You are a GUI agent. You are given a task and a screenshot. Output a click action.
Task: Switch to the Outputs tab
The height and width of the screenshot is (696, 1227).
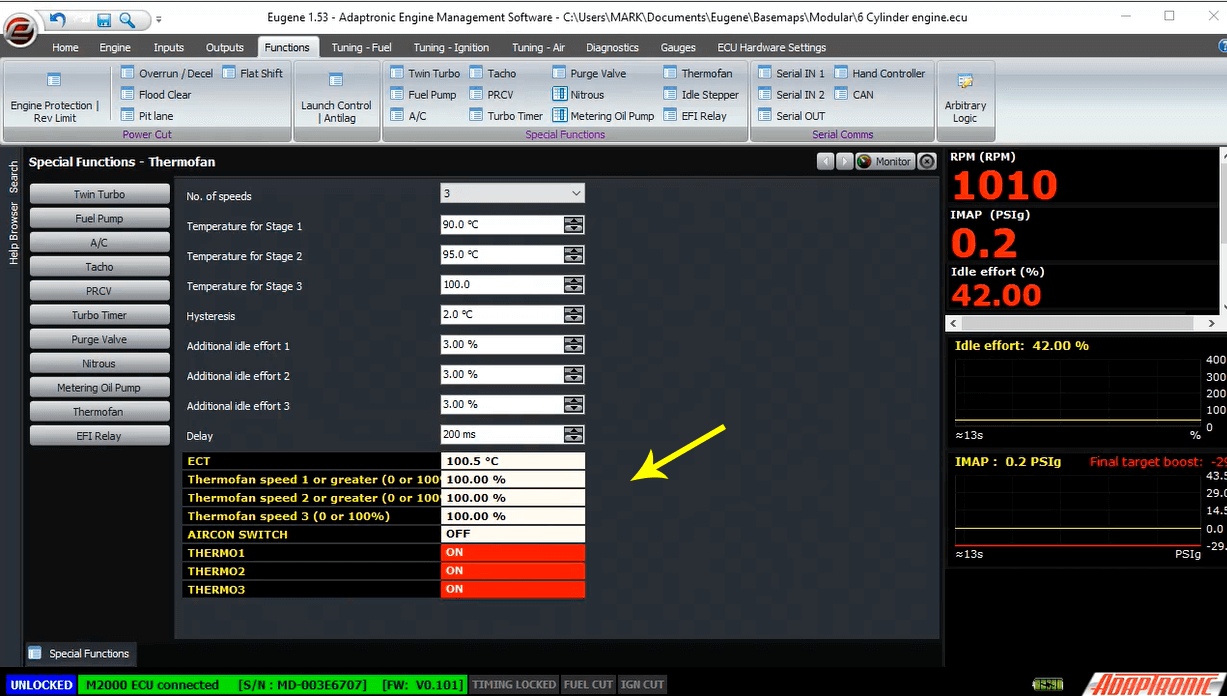[225, 47]
